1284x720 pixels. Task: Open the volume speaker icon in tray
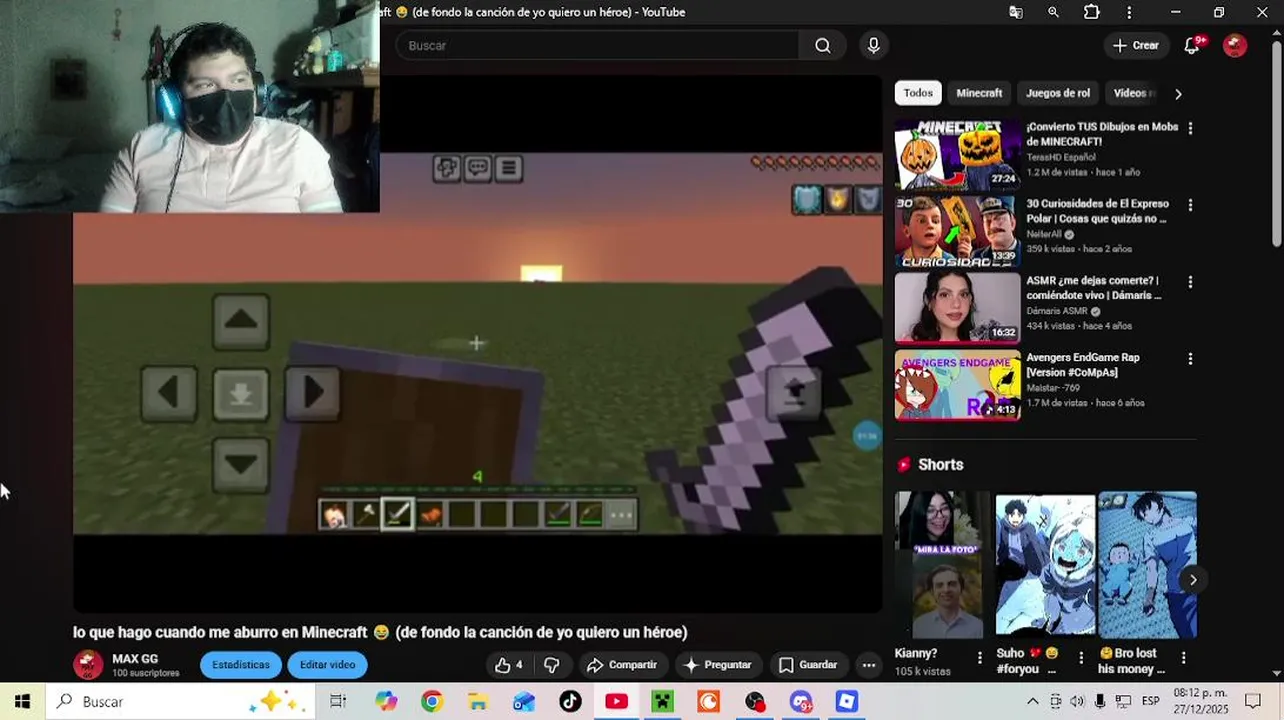[1077, 701]
